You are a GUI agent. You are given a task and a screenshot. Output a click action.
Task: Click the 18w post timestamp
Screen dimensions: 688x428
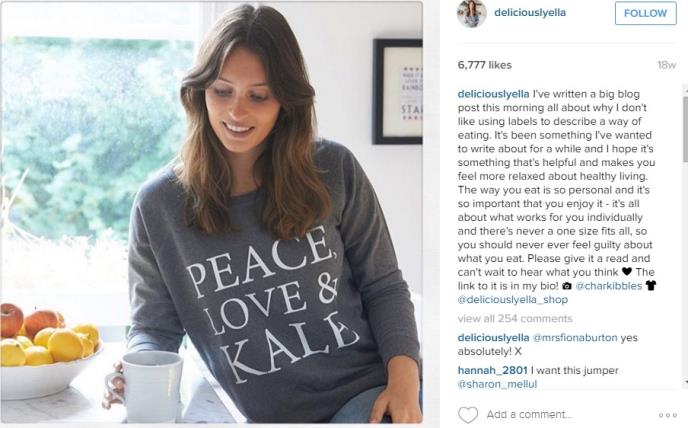tap(666, 65)
